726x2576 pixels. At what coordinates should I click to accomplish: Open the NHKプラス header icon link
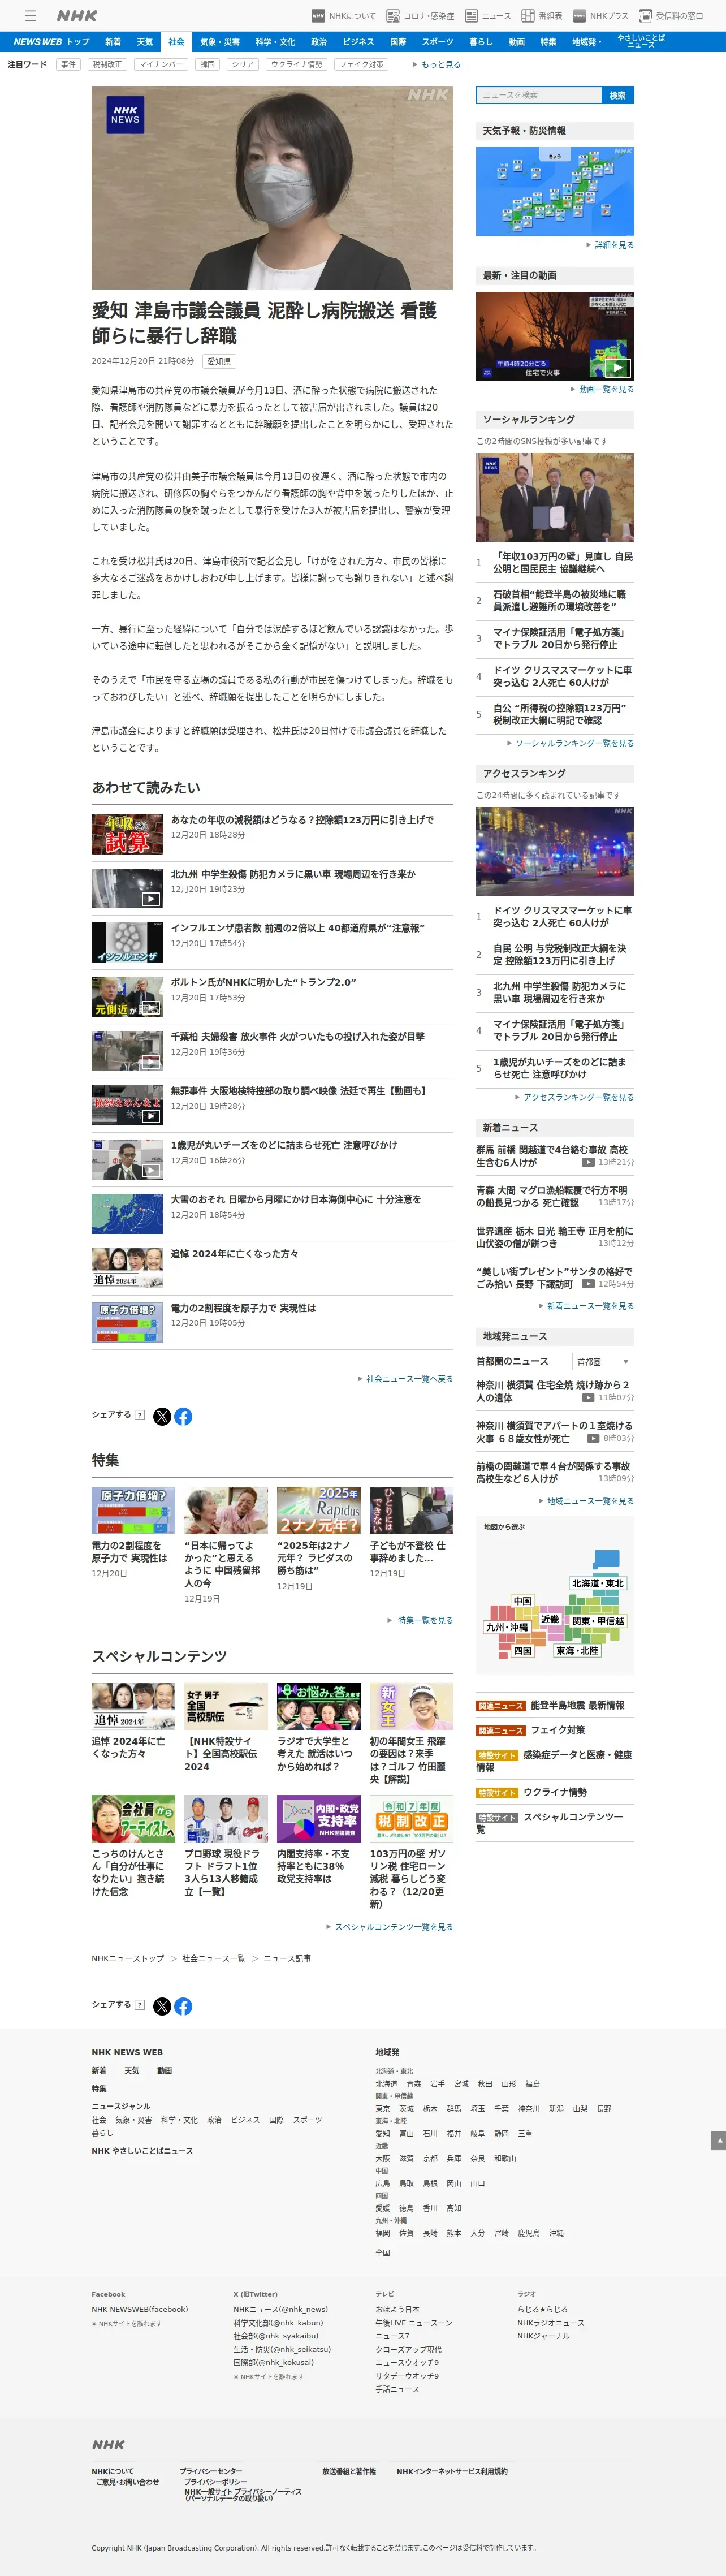pos(600,16)
